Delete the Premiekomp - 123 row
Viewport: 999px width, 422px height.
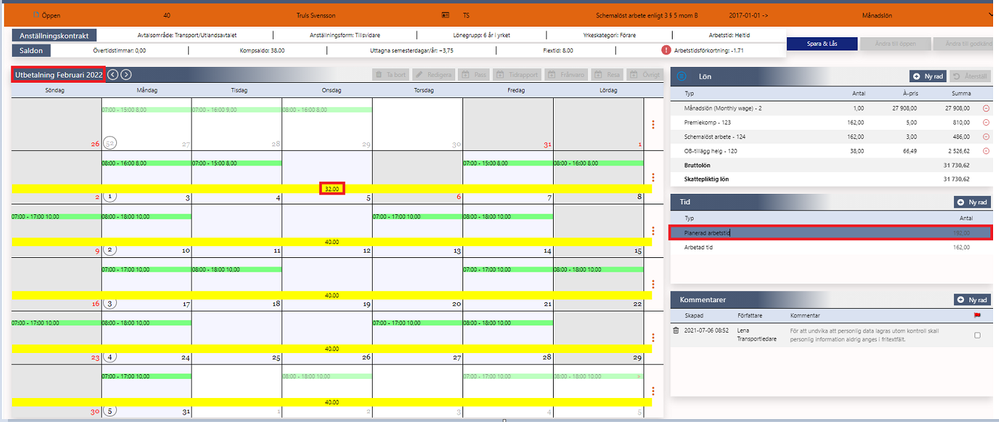click(x=986, y=122)
